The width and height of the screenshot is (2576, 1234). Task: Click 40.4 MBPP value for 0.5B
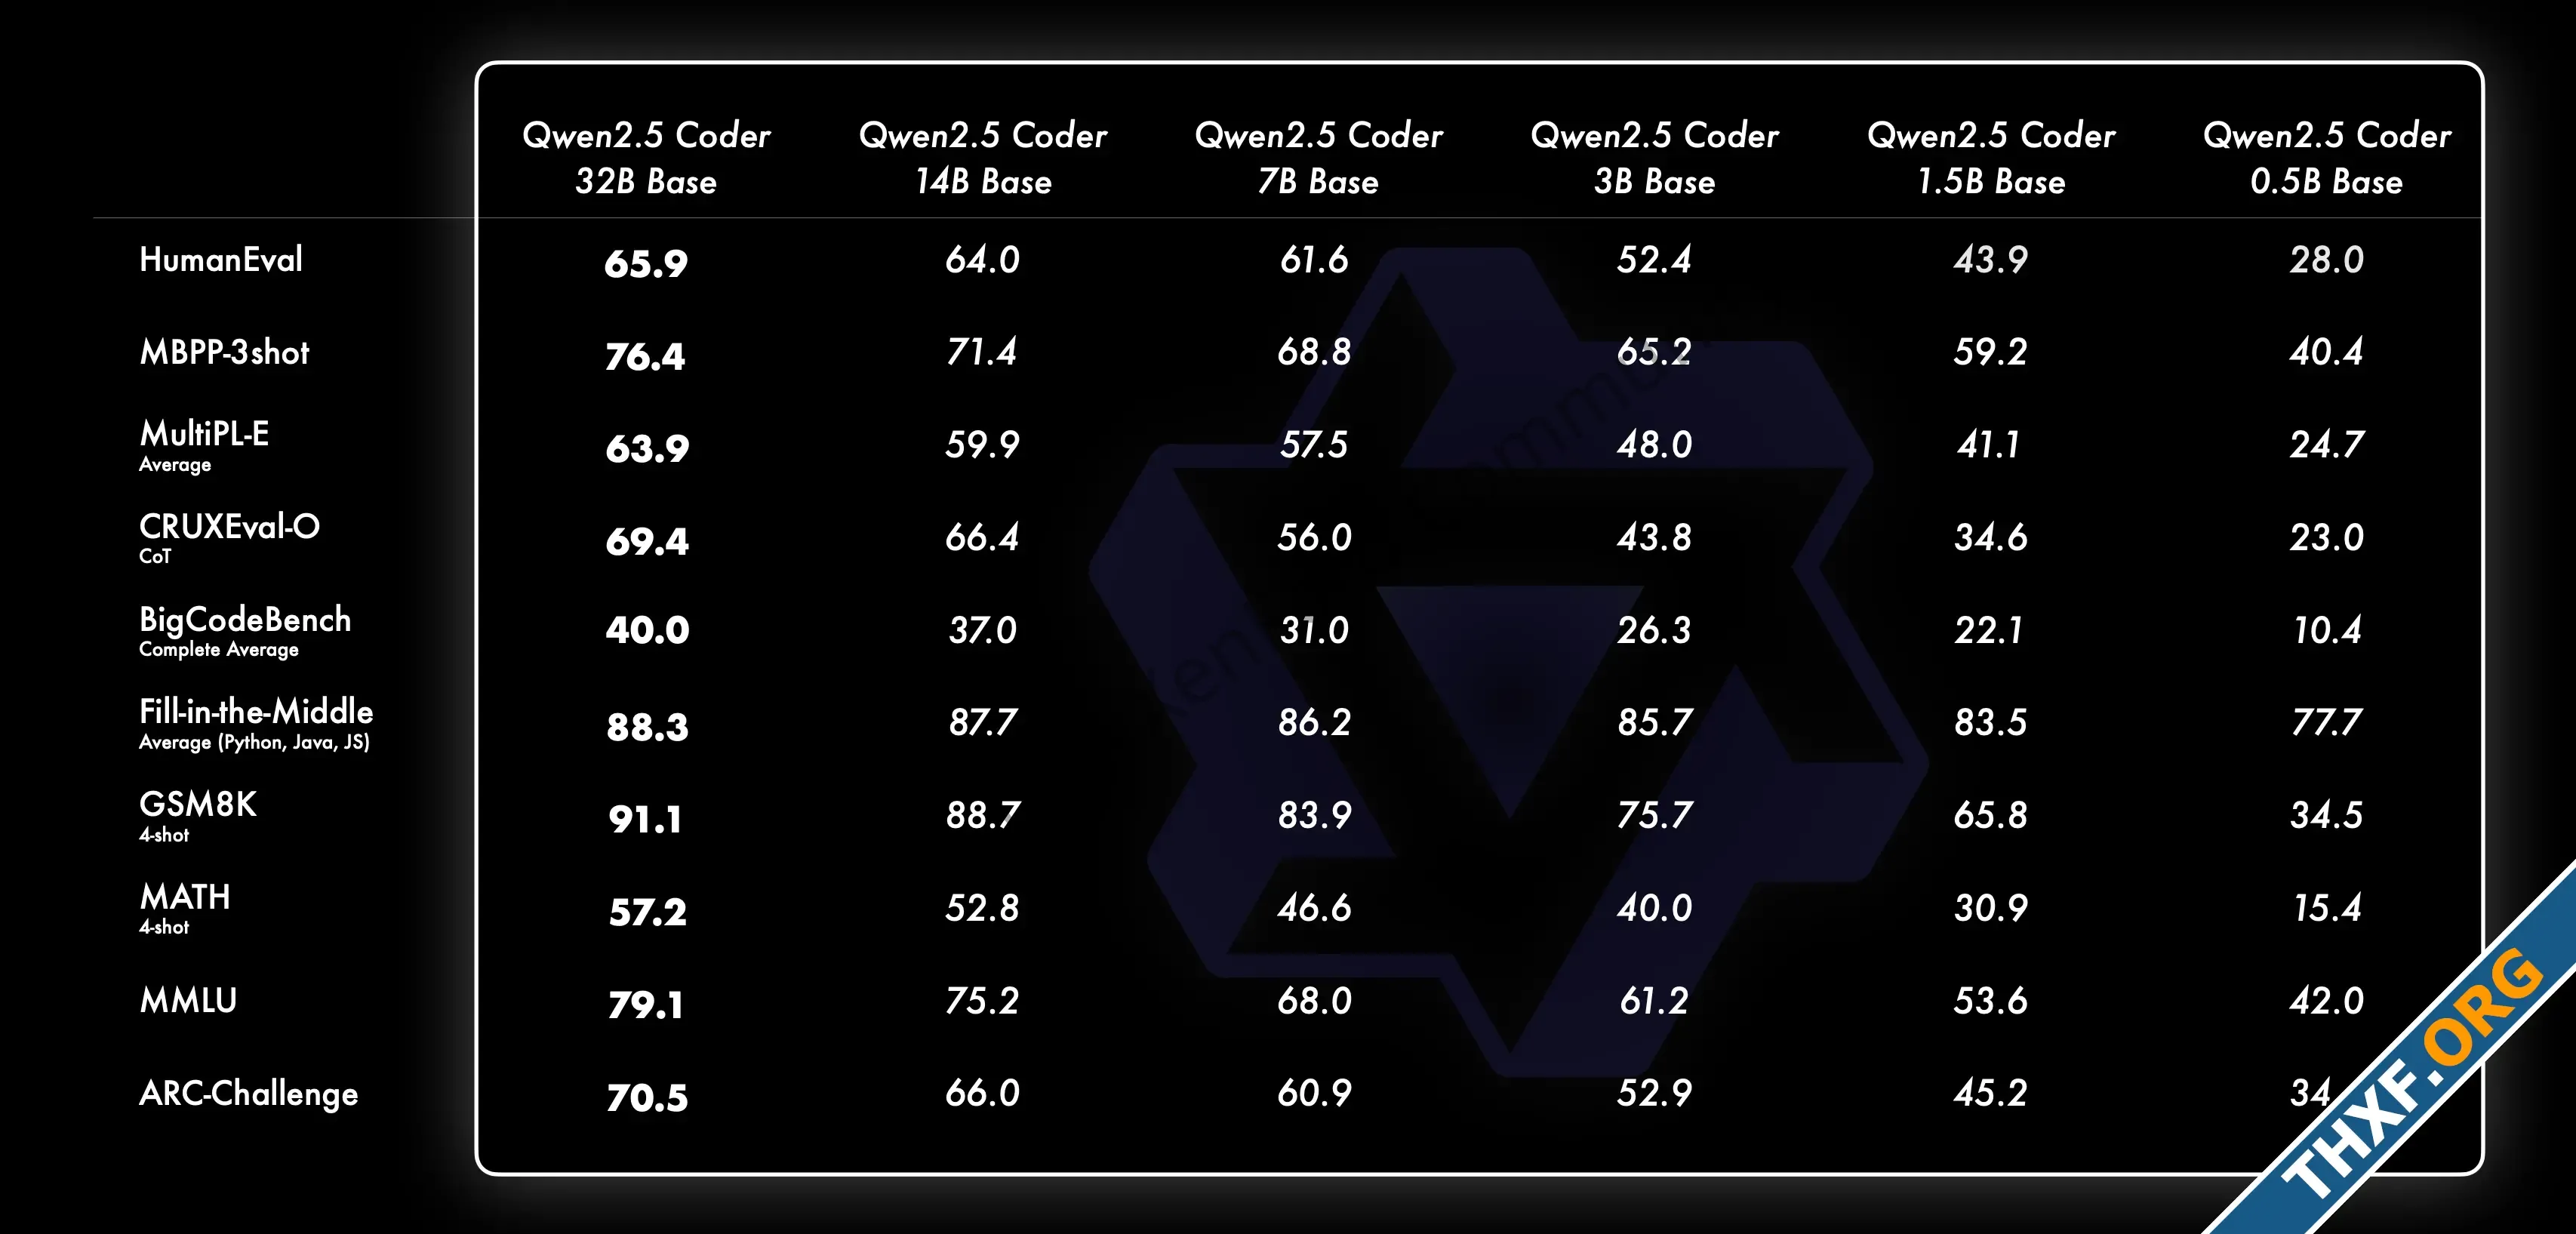tap(2327, 352)
